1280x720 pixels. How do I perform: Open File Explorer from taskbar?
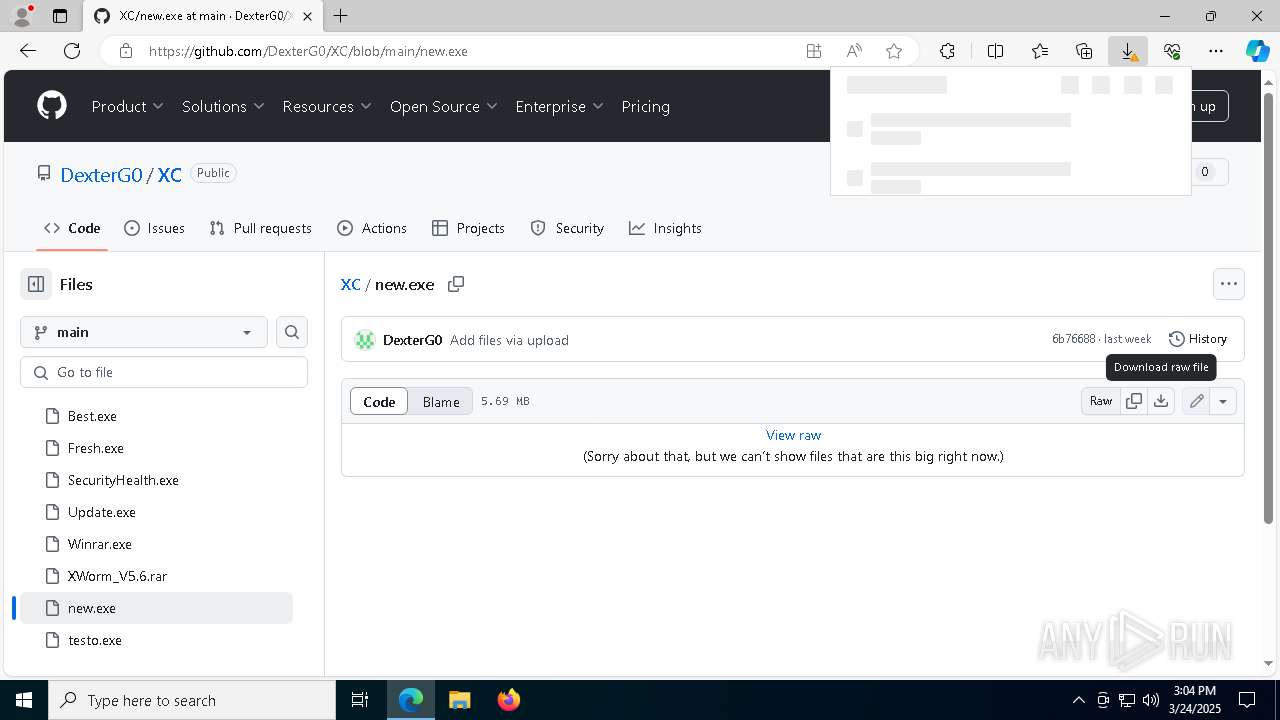(460, 700)
